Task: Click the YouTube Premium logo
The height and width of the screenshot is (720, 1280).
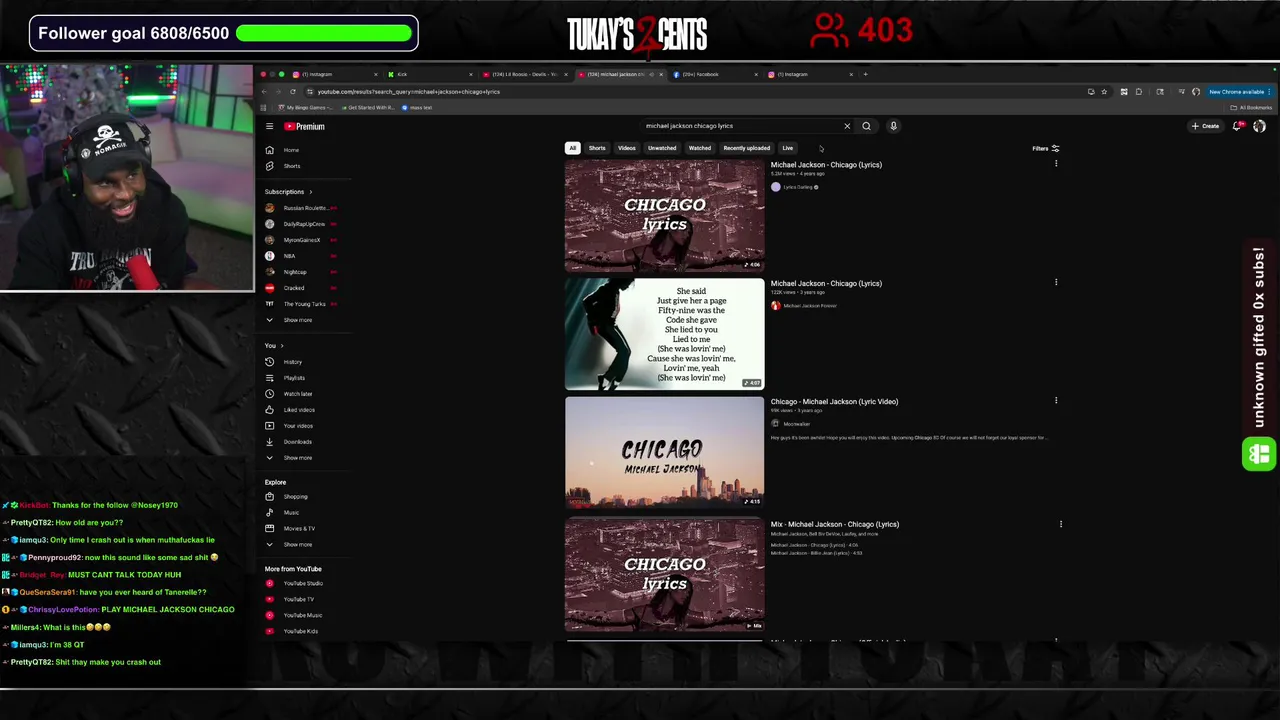Action: click(304, 126)
